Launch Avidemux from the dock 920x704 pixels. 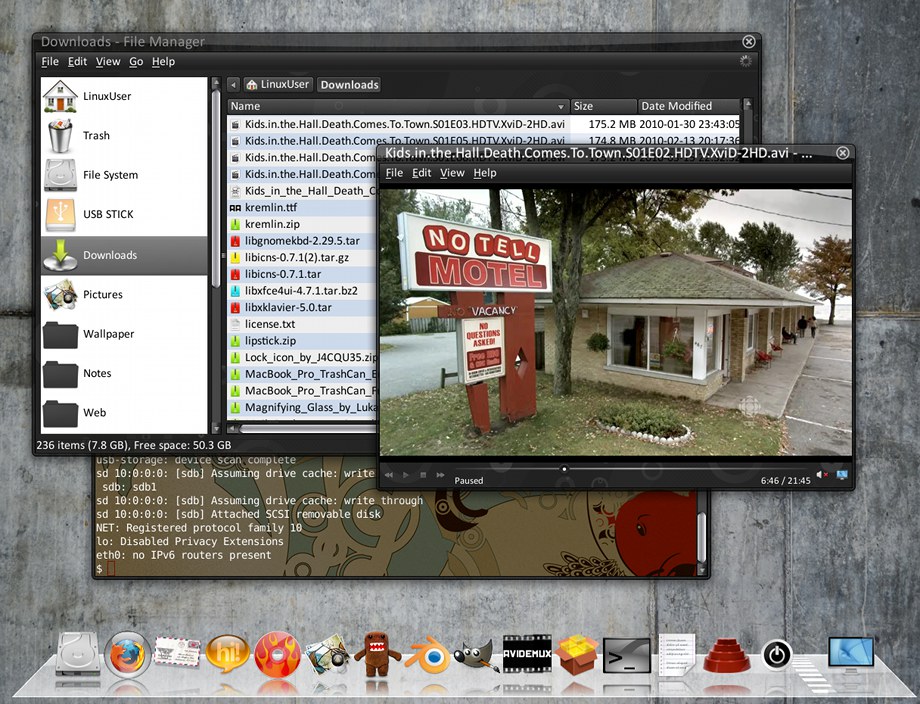[527, 654]
